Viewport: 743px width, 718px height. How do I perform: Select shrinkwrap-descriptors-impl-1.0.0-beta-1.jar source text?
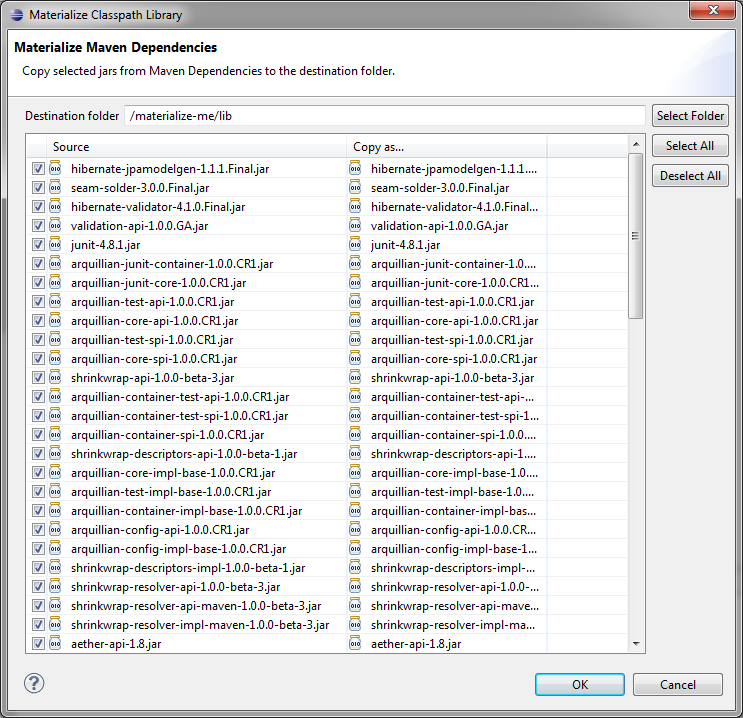[188, 567]
